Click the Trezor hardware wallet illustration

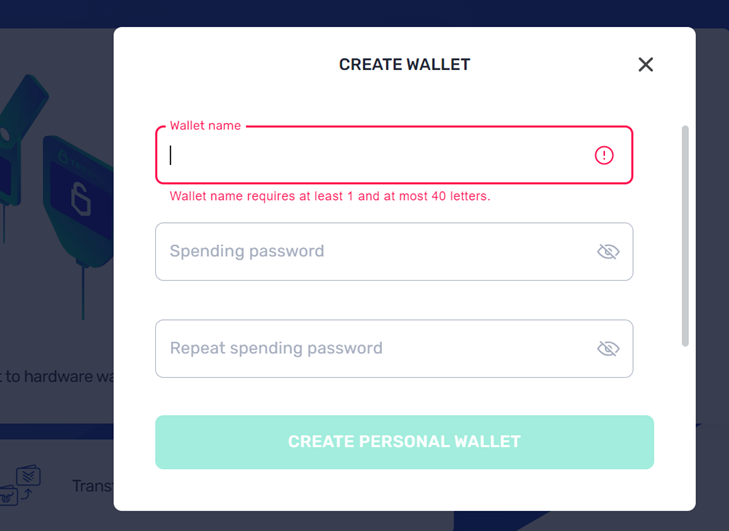(x=78, y=202)
